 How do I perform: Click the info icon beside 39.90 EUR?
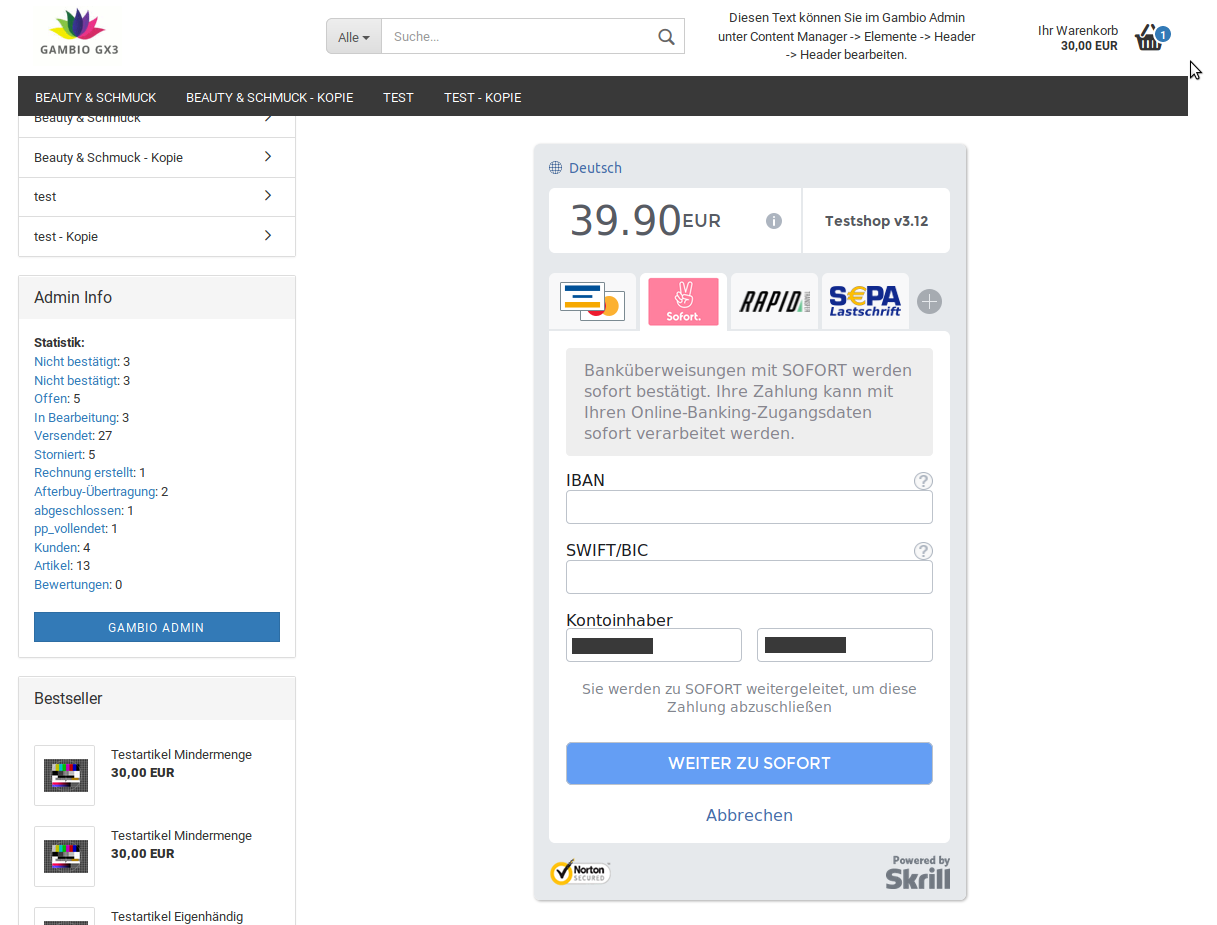click(773, 221)
